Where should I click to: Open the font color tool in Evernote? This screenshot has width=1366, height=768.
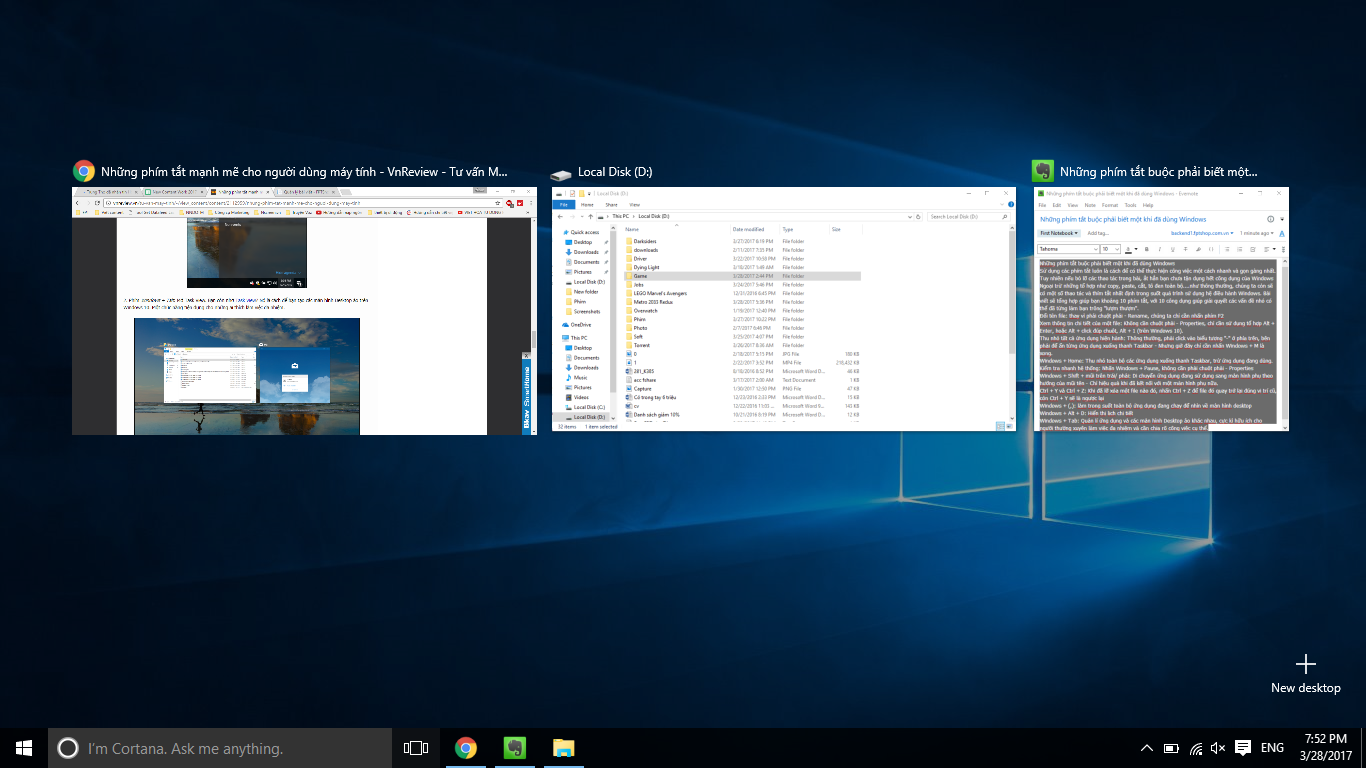1129,249
